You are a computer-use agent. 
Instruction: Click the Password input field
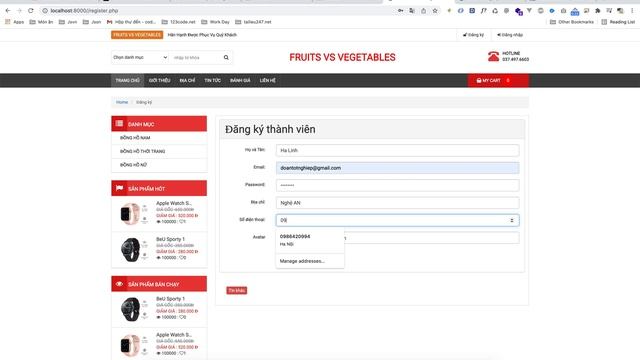click(398, 185)
